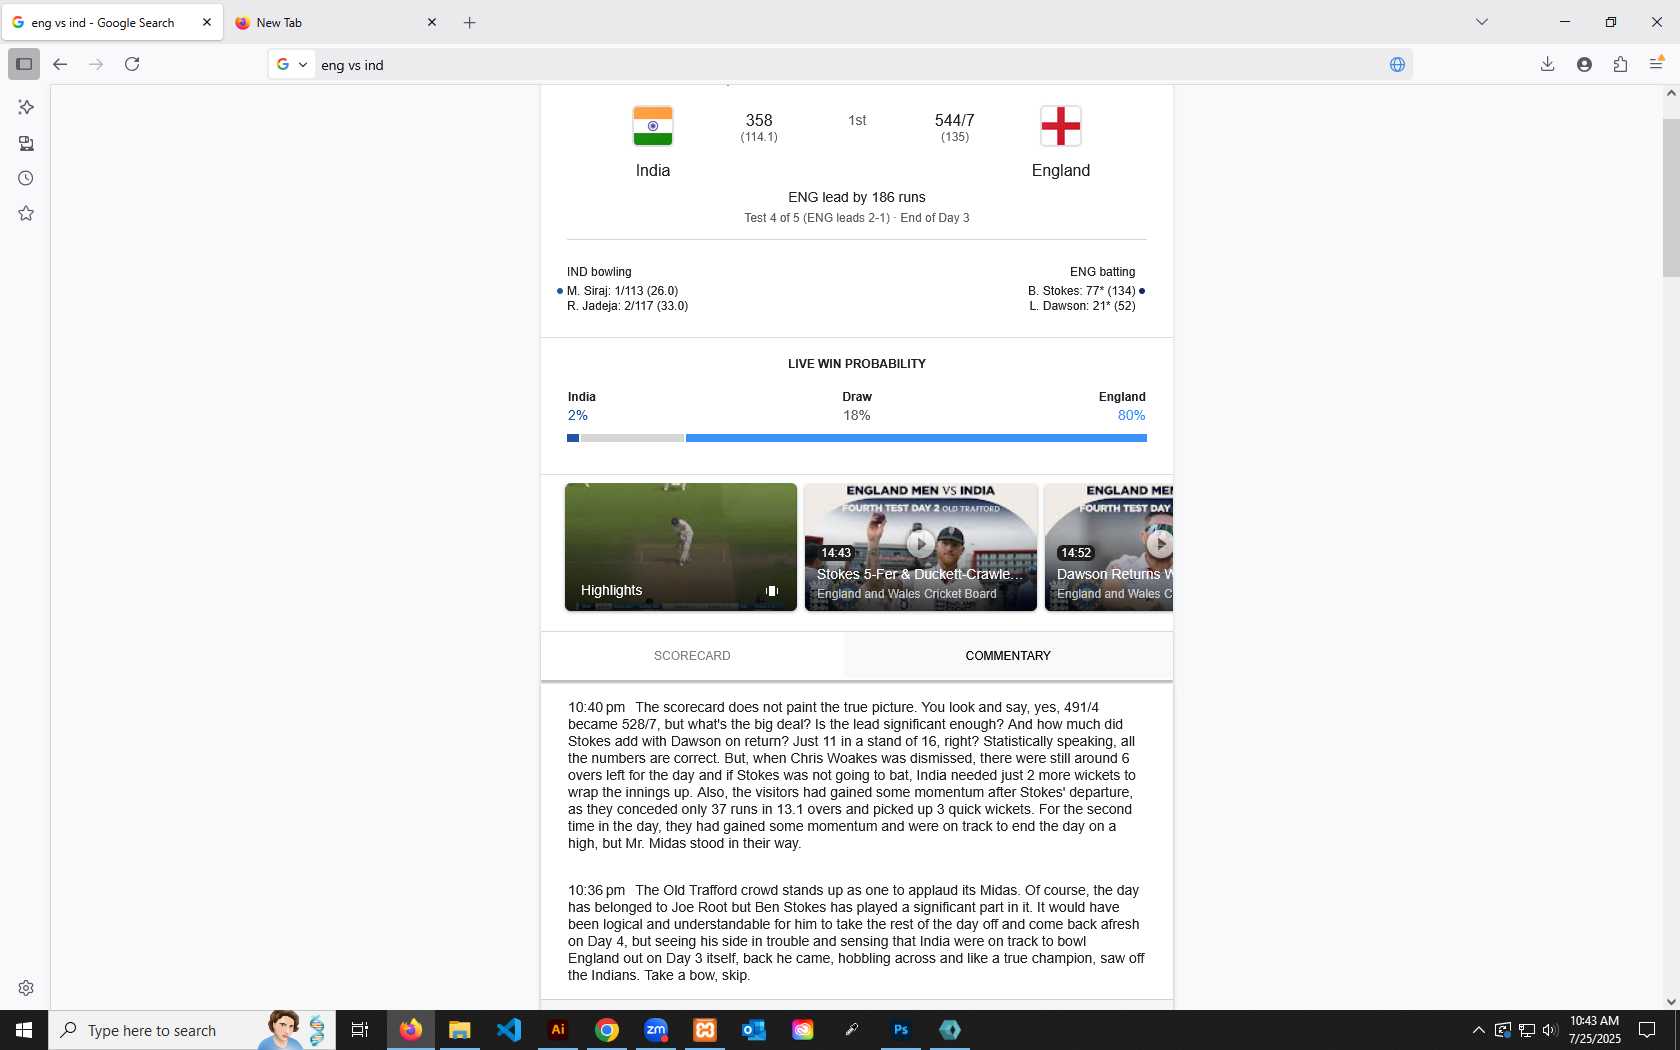Open bookmarks star icon in sidebar
The width and height of the screenshot is (1680, 1050).
coord(26,213)
